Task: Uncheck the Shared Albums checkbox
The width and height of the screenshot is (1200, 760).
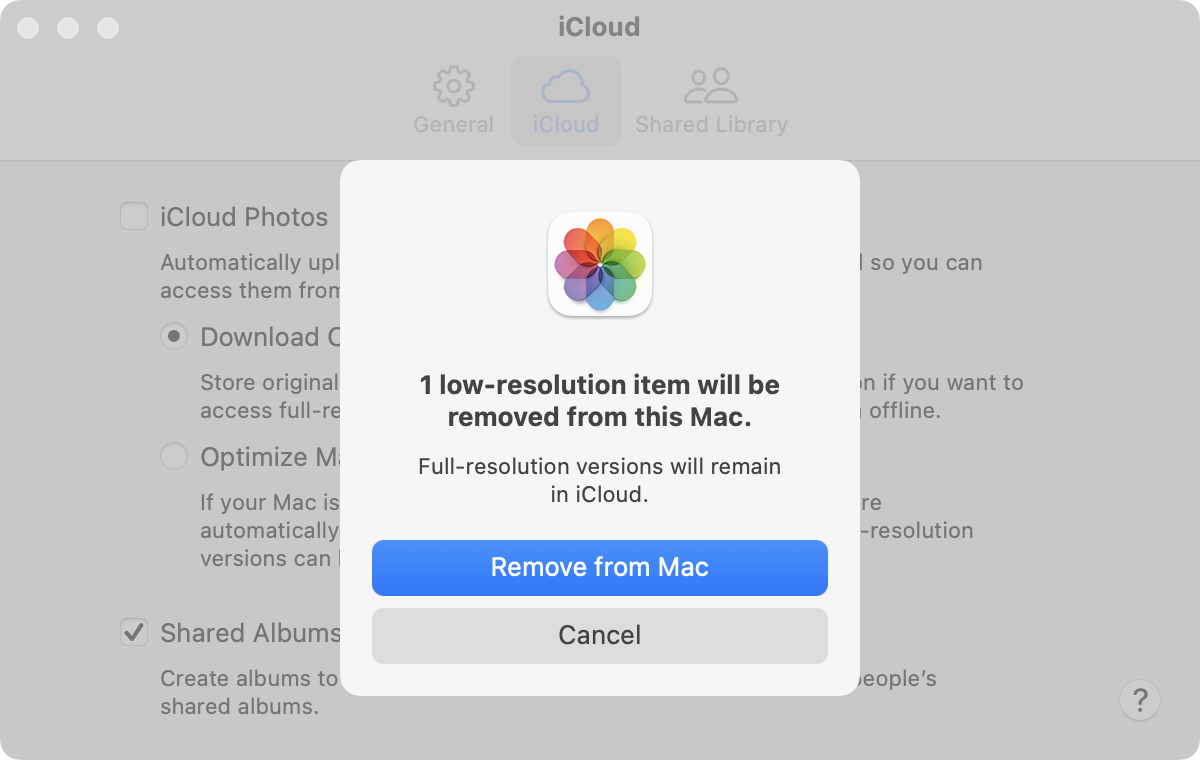Action: click(134, 632)
